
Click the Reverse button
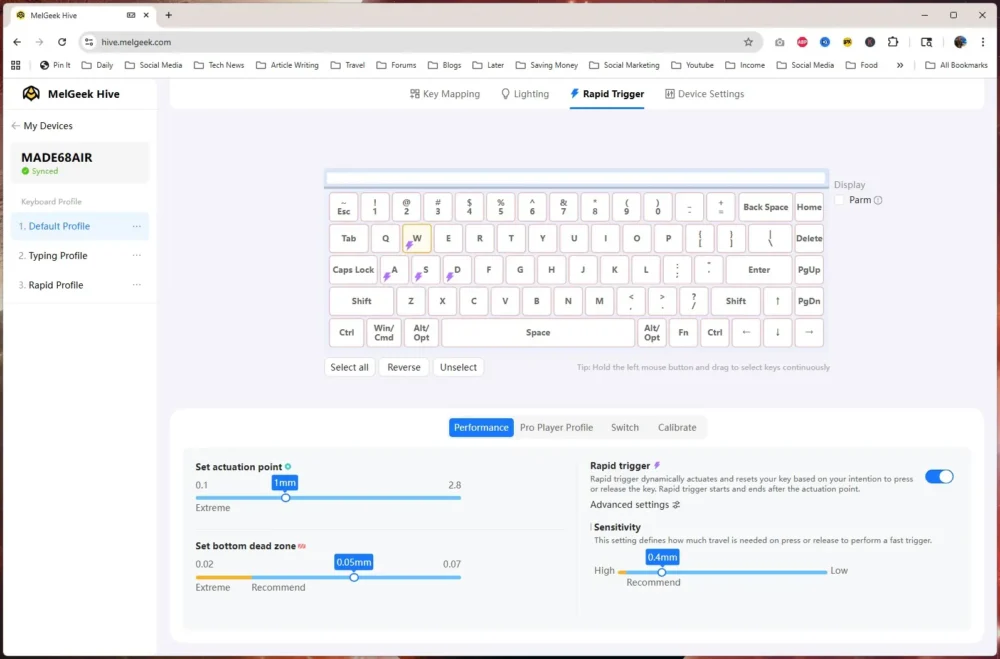coord(404,367)
